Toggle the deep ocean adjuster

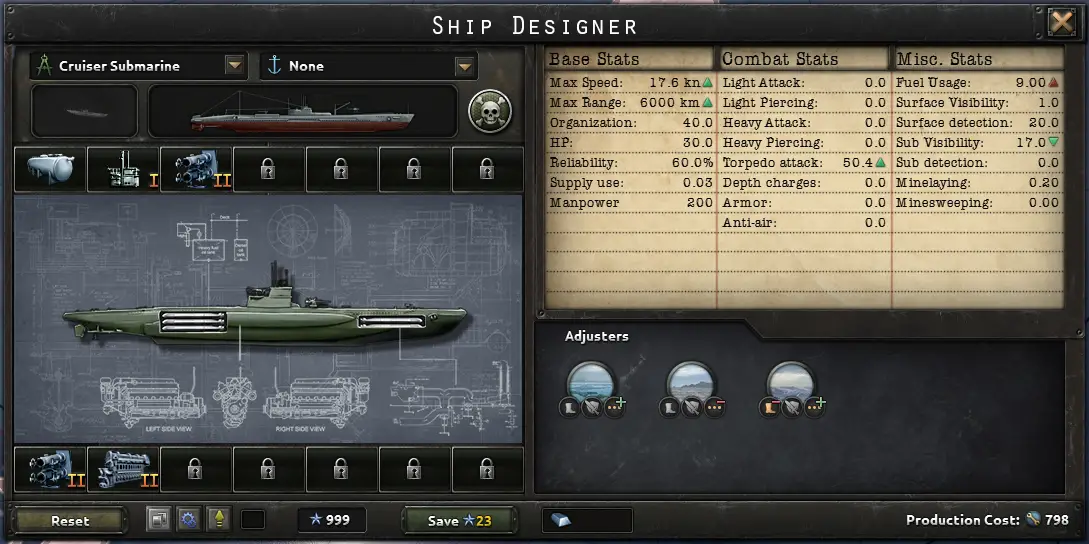[x=591, y=382]
